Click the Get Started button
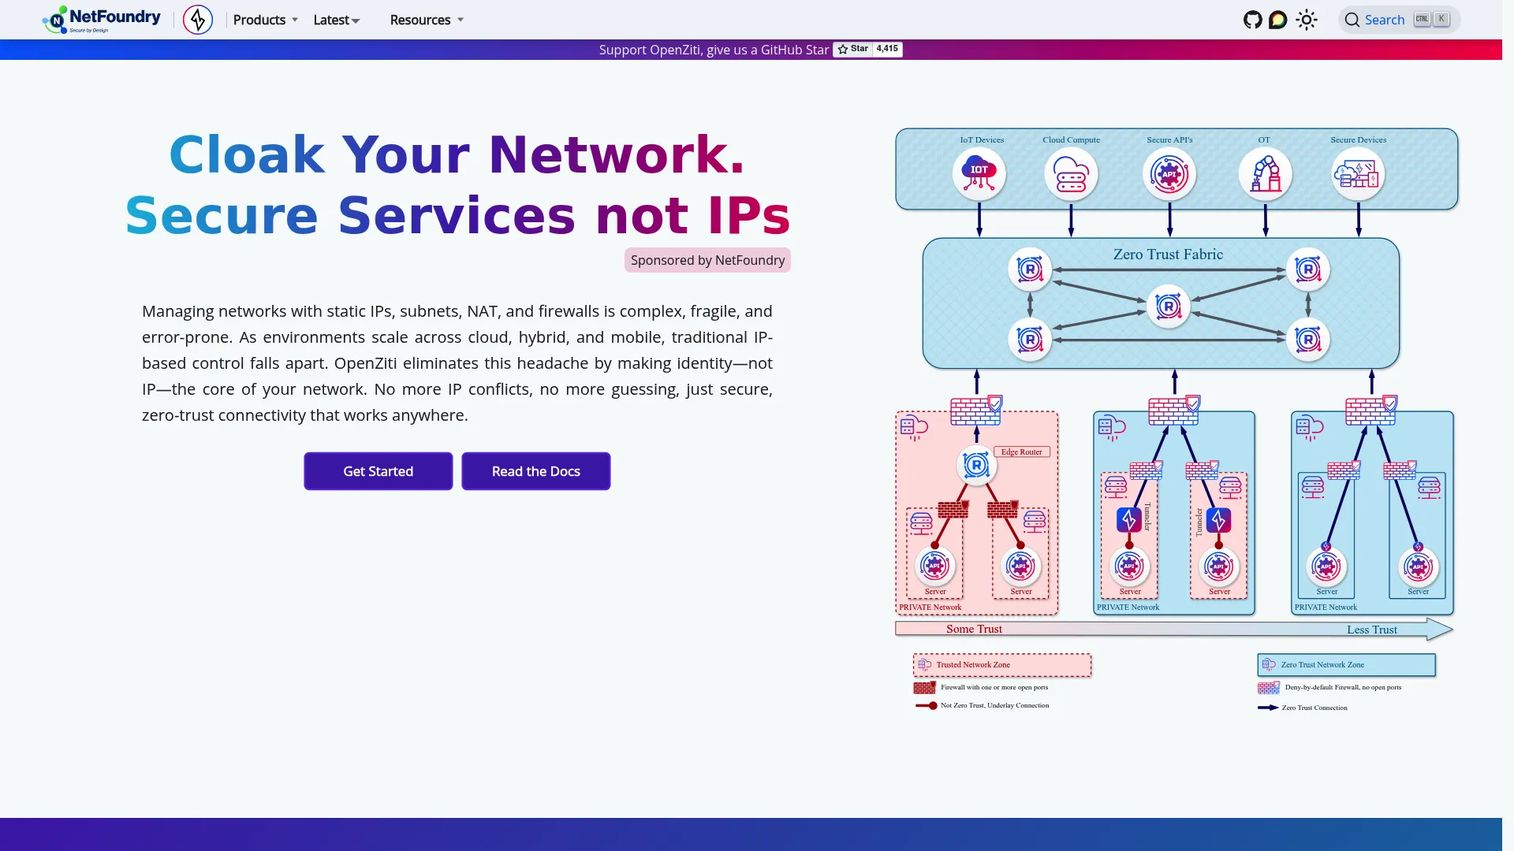The width and height of the screenshot is (1514, 851). coord(378,471)
